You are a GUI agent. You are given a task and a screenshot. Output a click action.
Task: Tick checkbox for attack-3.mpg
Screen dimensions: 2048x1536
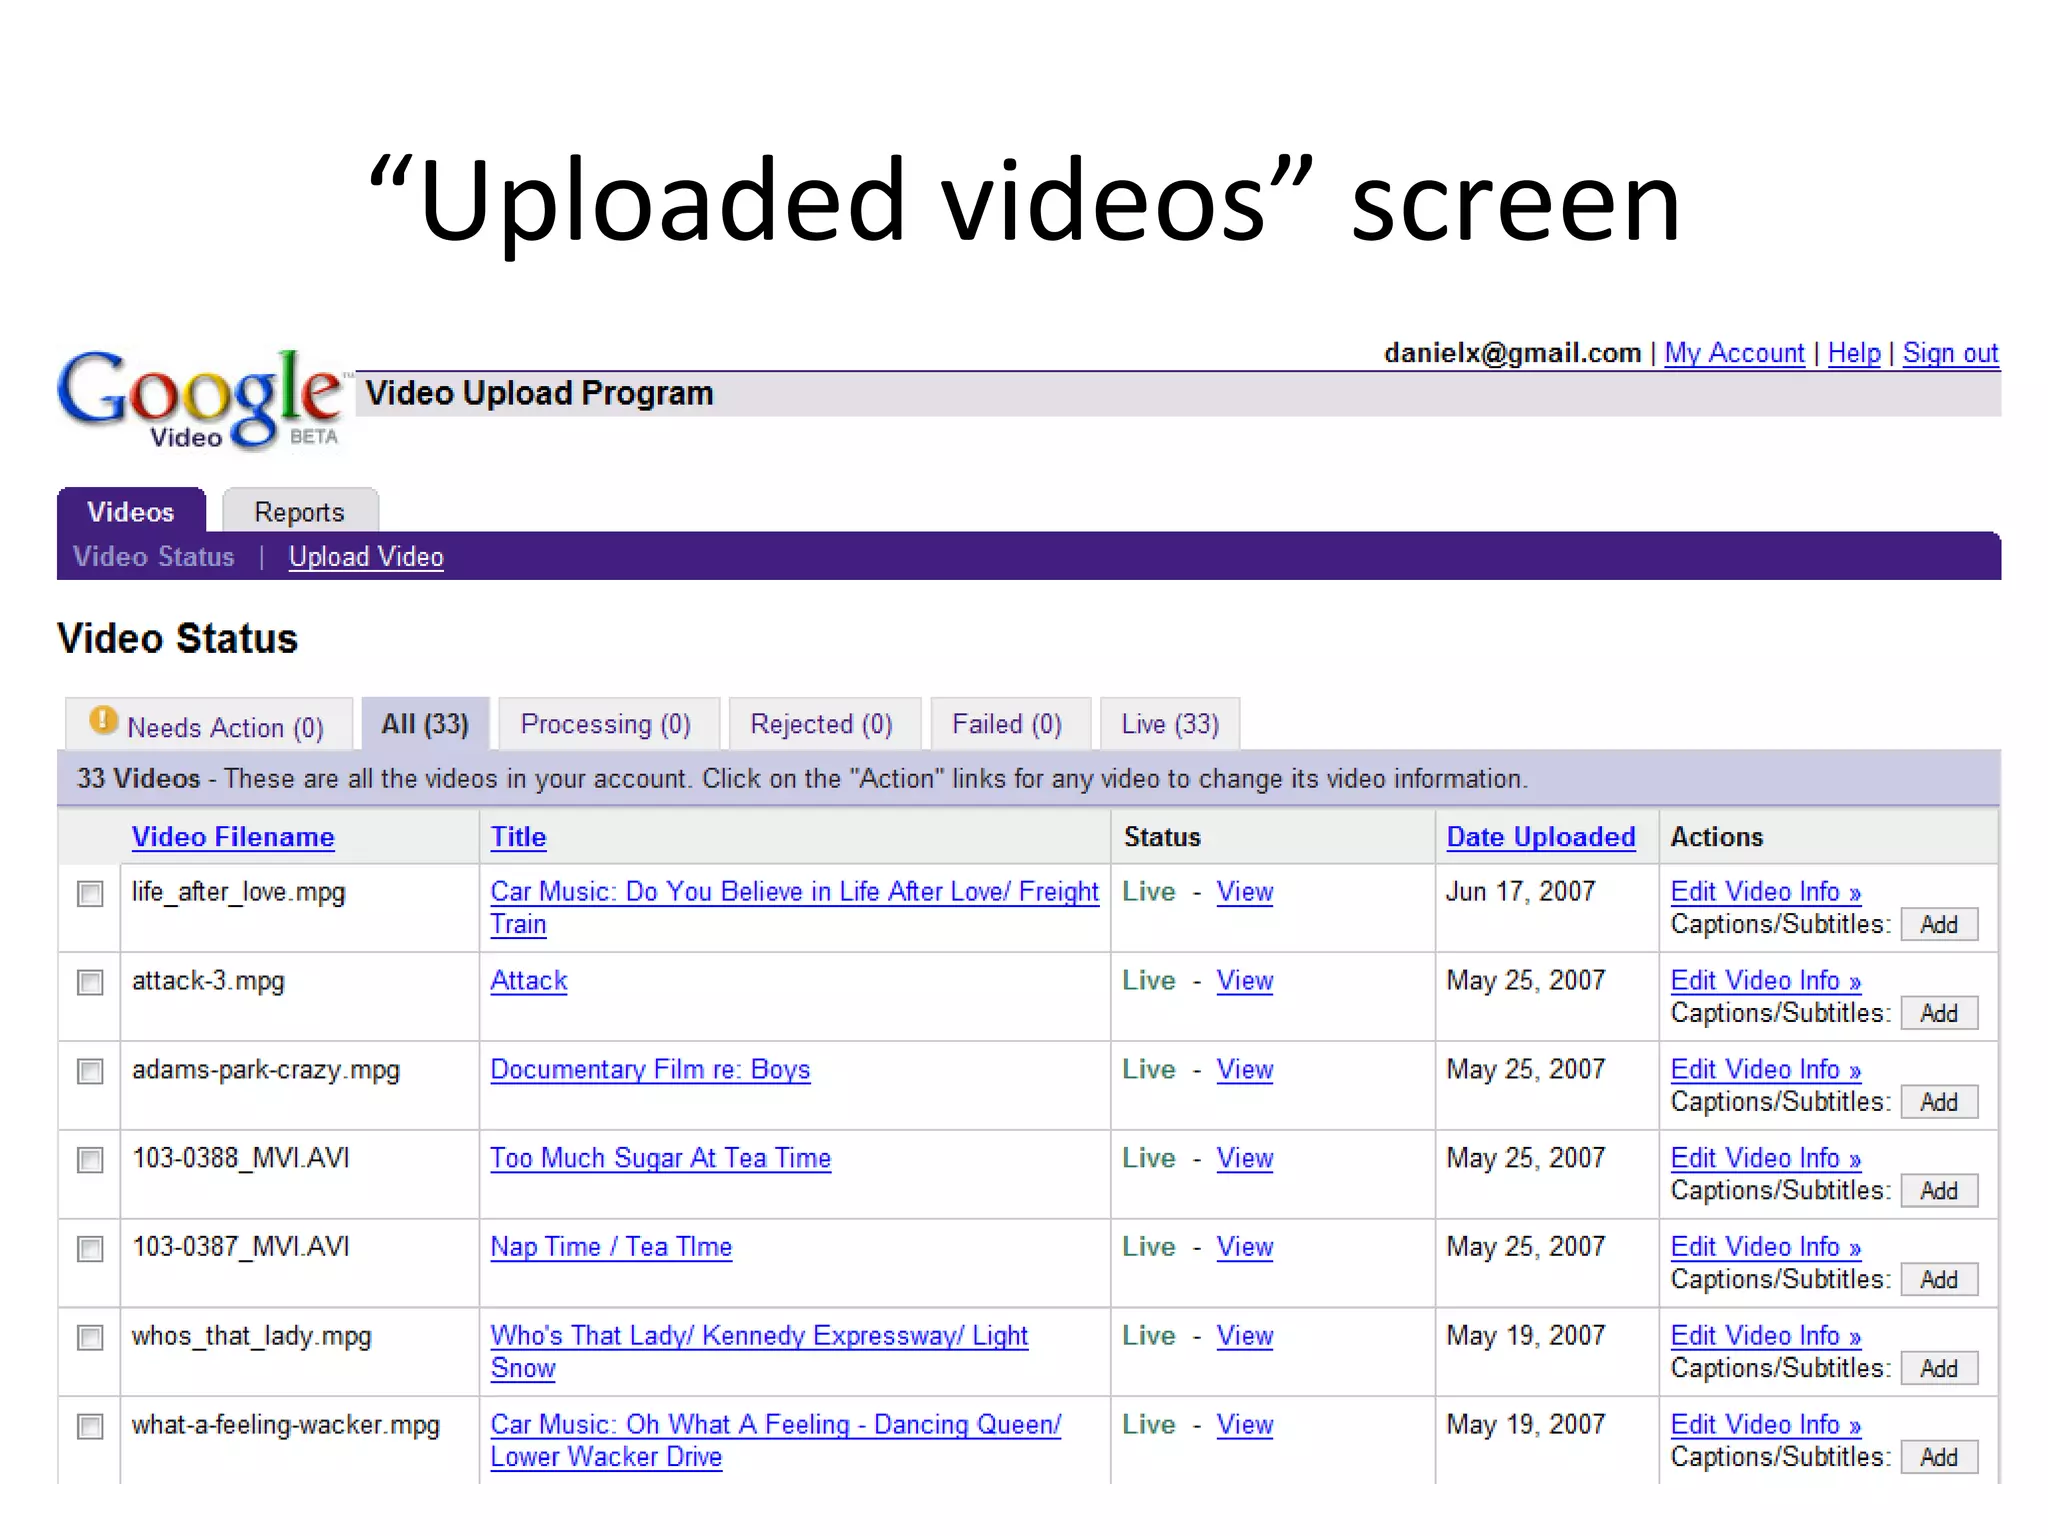pyautogui.click(x=90, y=983)
